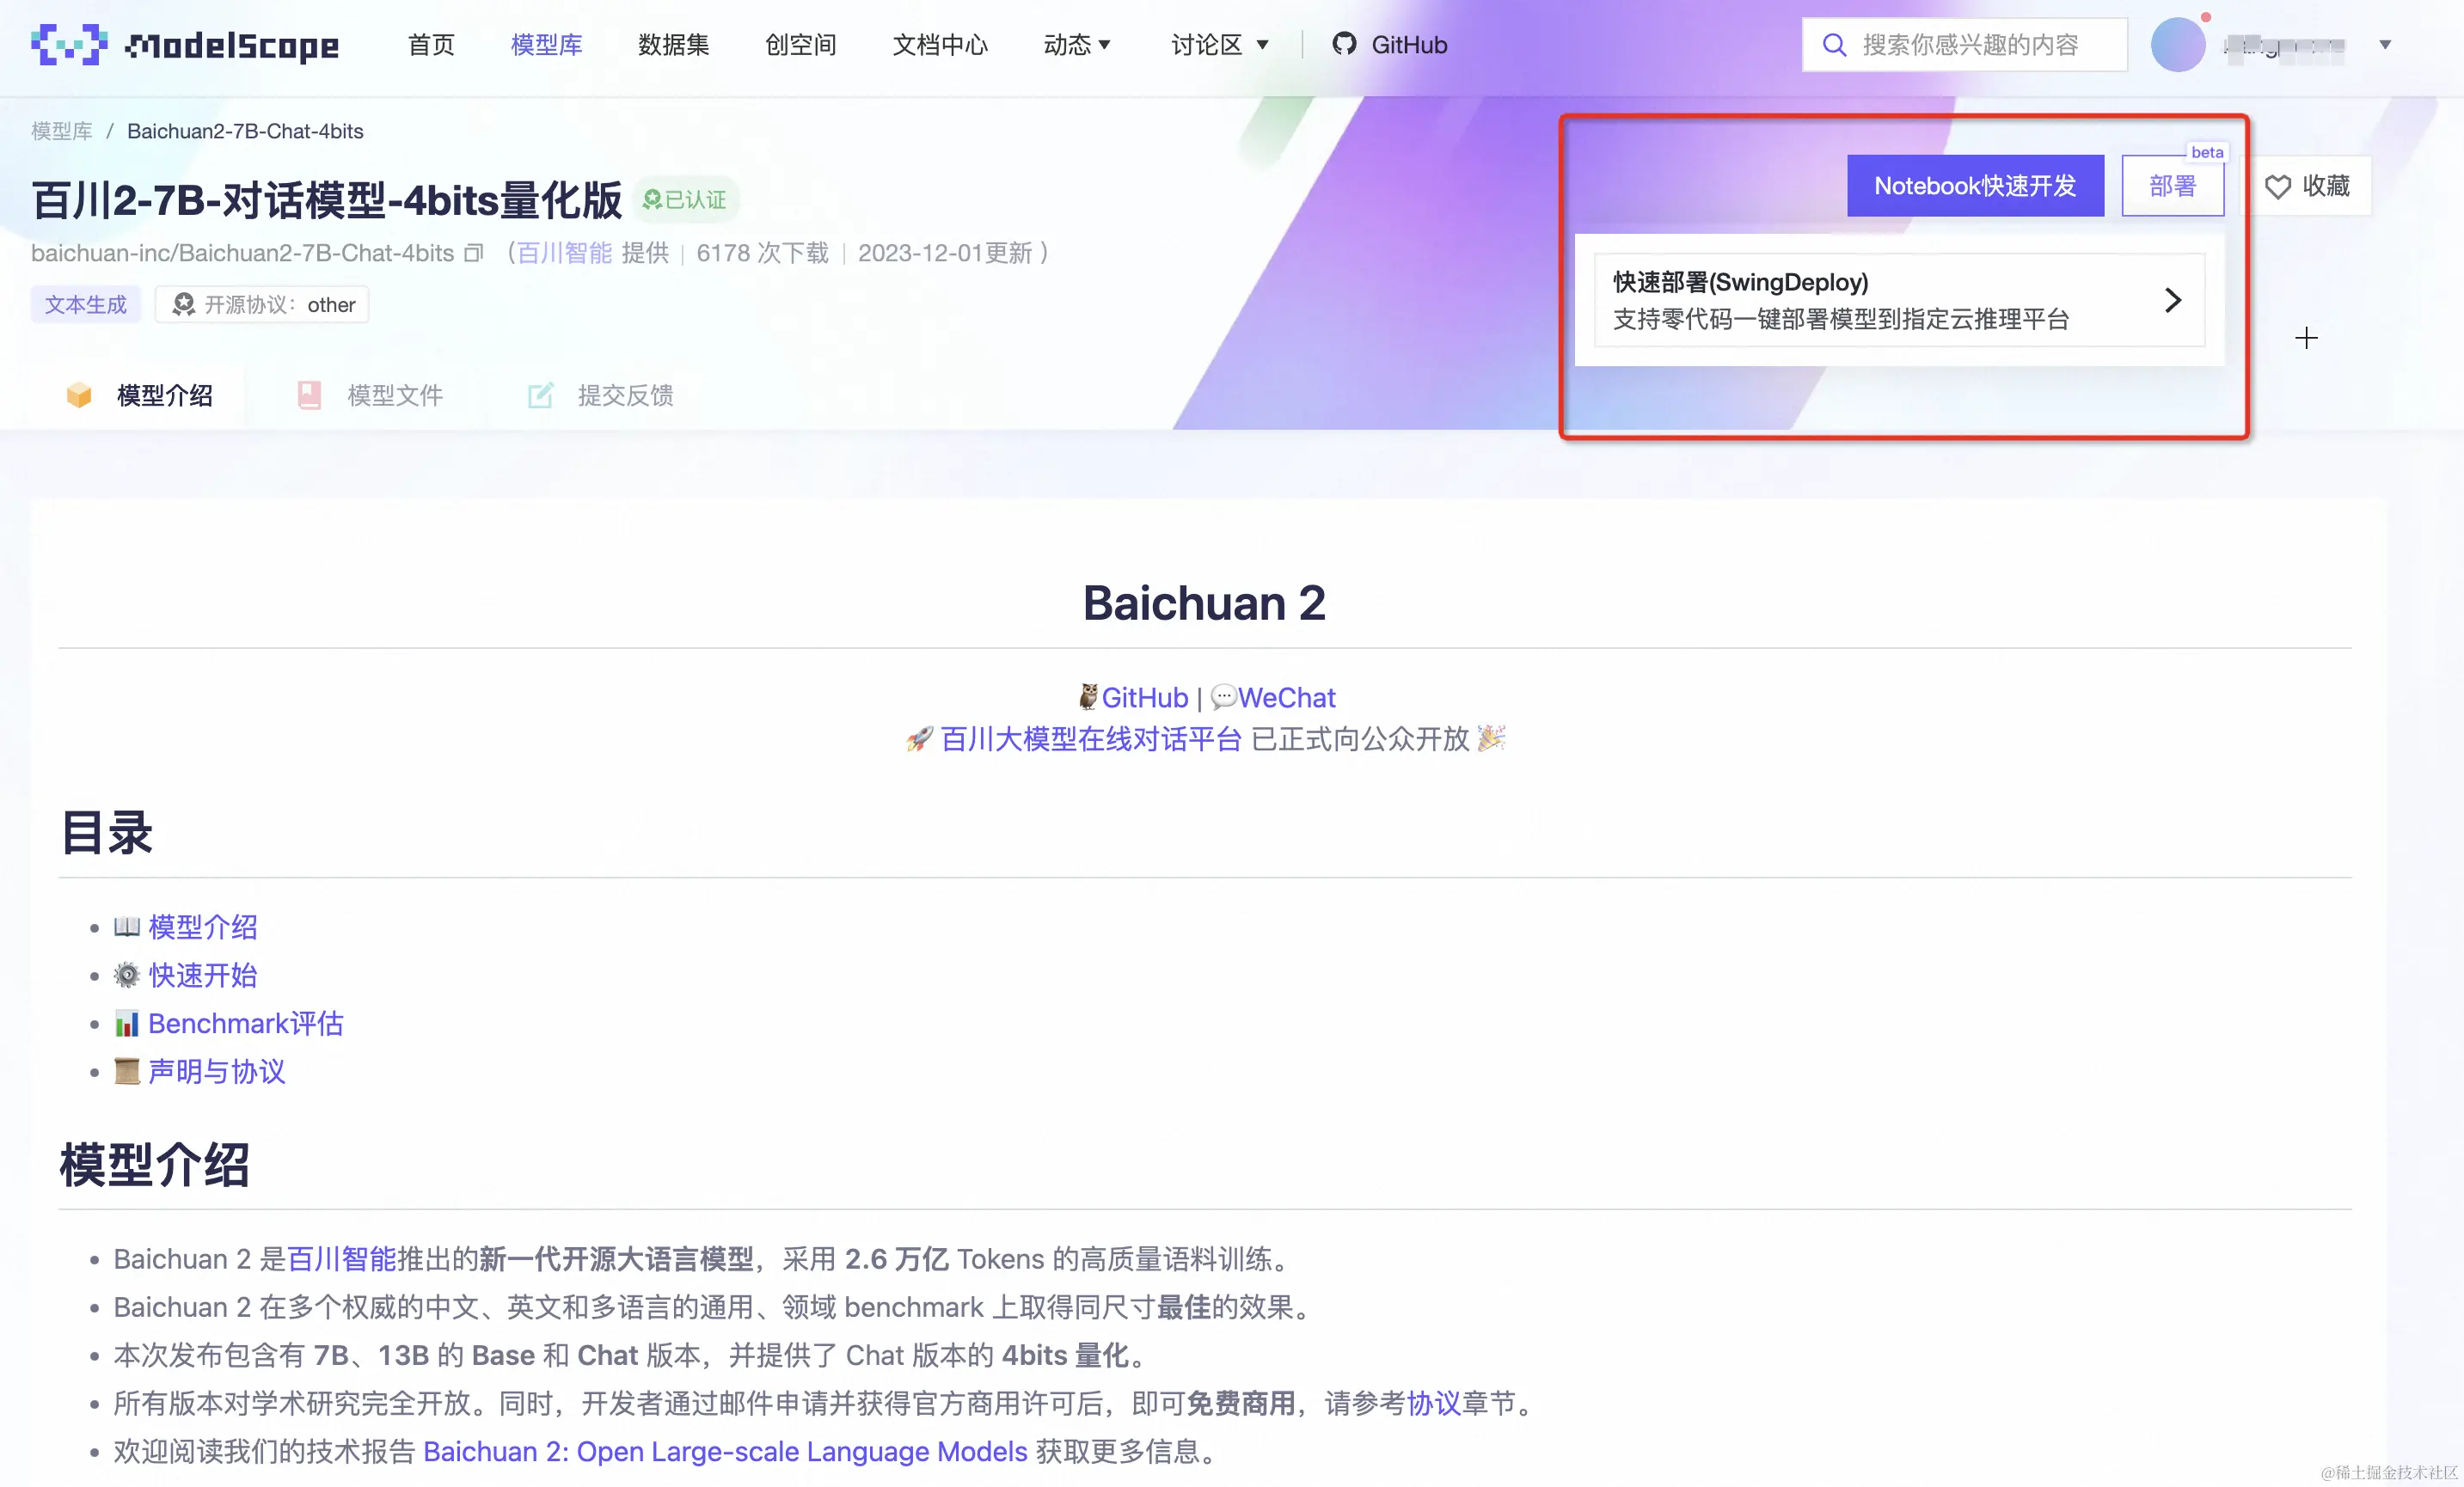The height and width of the screenshot is (1487, 2464).
Task: Copy model path with the copy icon
Action: 474,254
